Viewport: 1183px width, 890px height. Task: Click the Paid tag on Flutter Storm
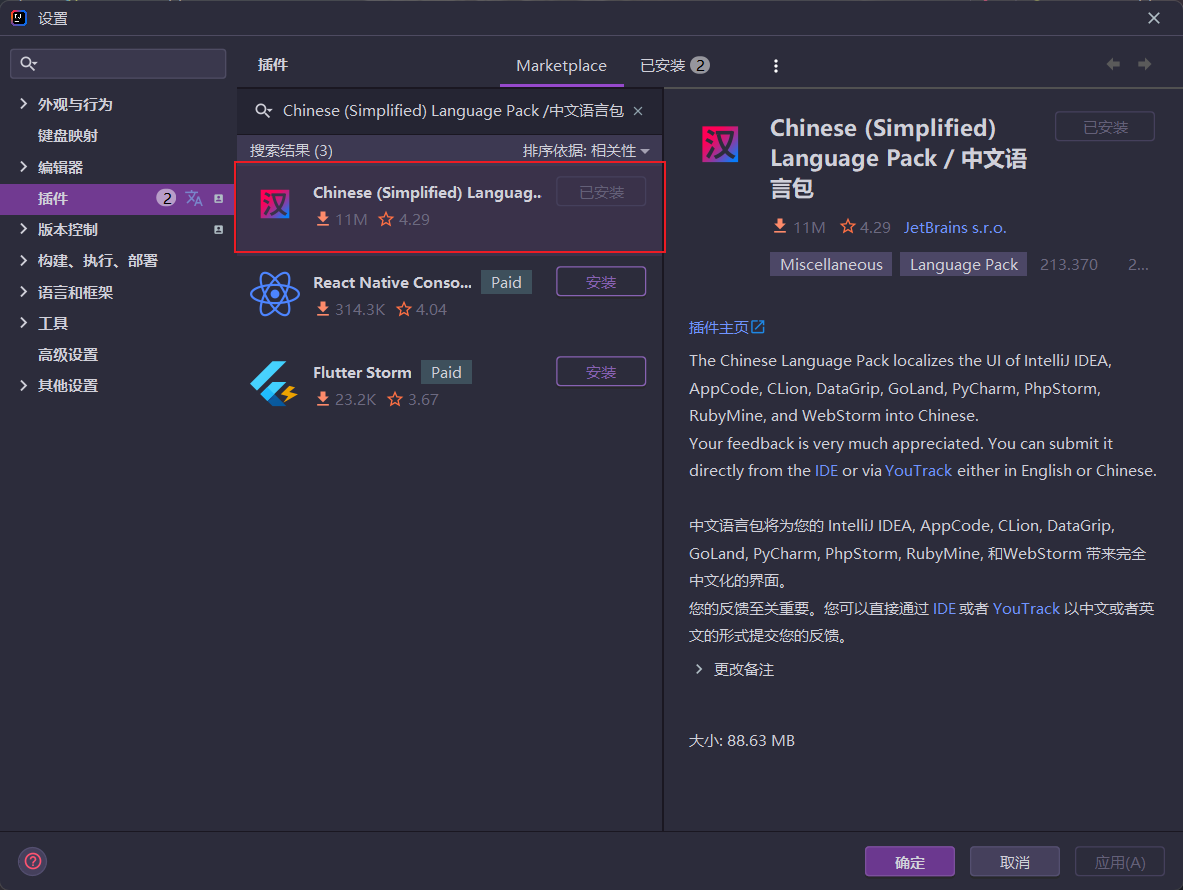pos(446,372)
